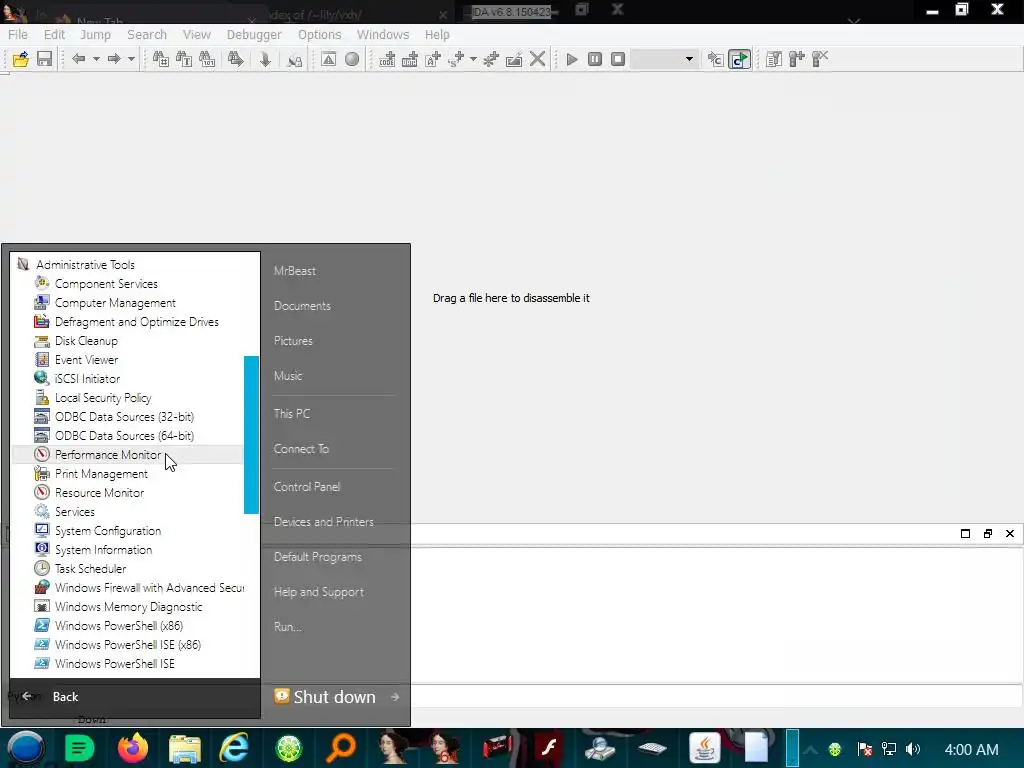Image resolution: width=1024 pixels, height=768 pixels.
Task: Show hidden tray icons chevron
Action: pos(810,749)
